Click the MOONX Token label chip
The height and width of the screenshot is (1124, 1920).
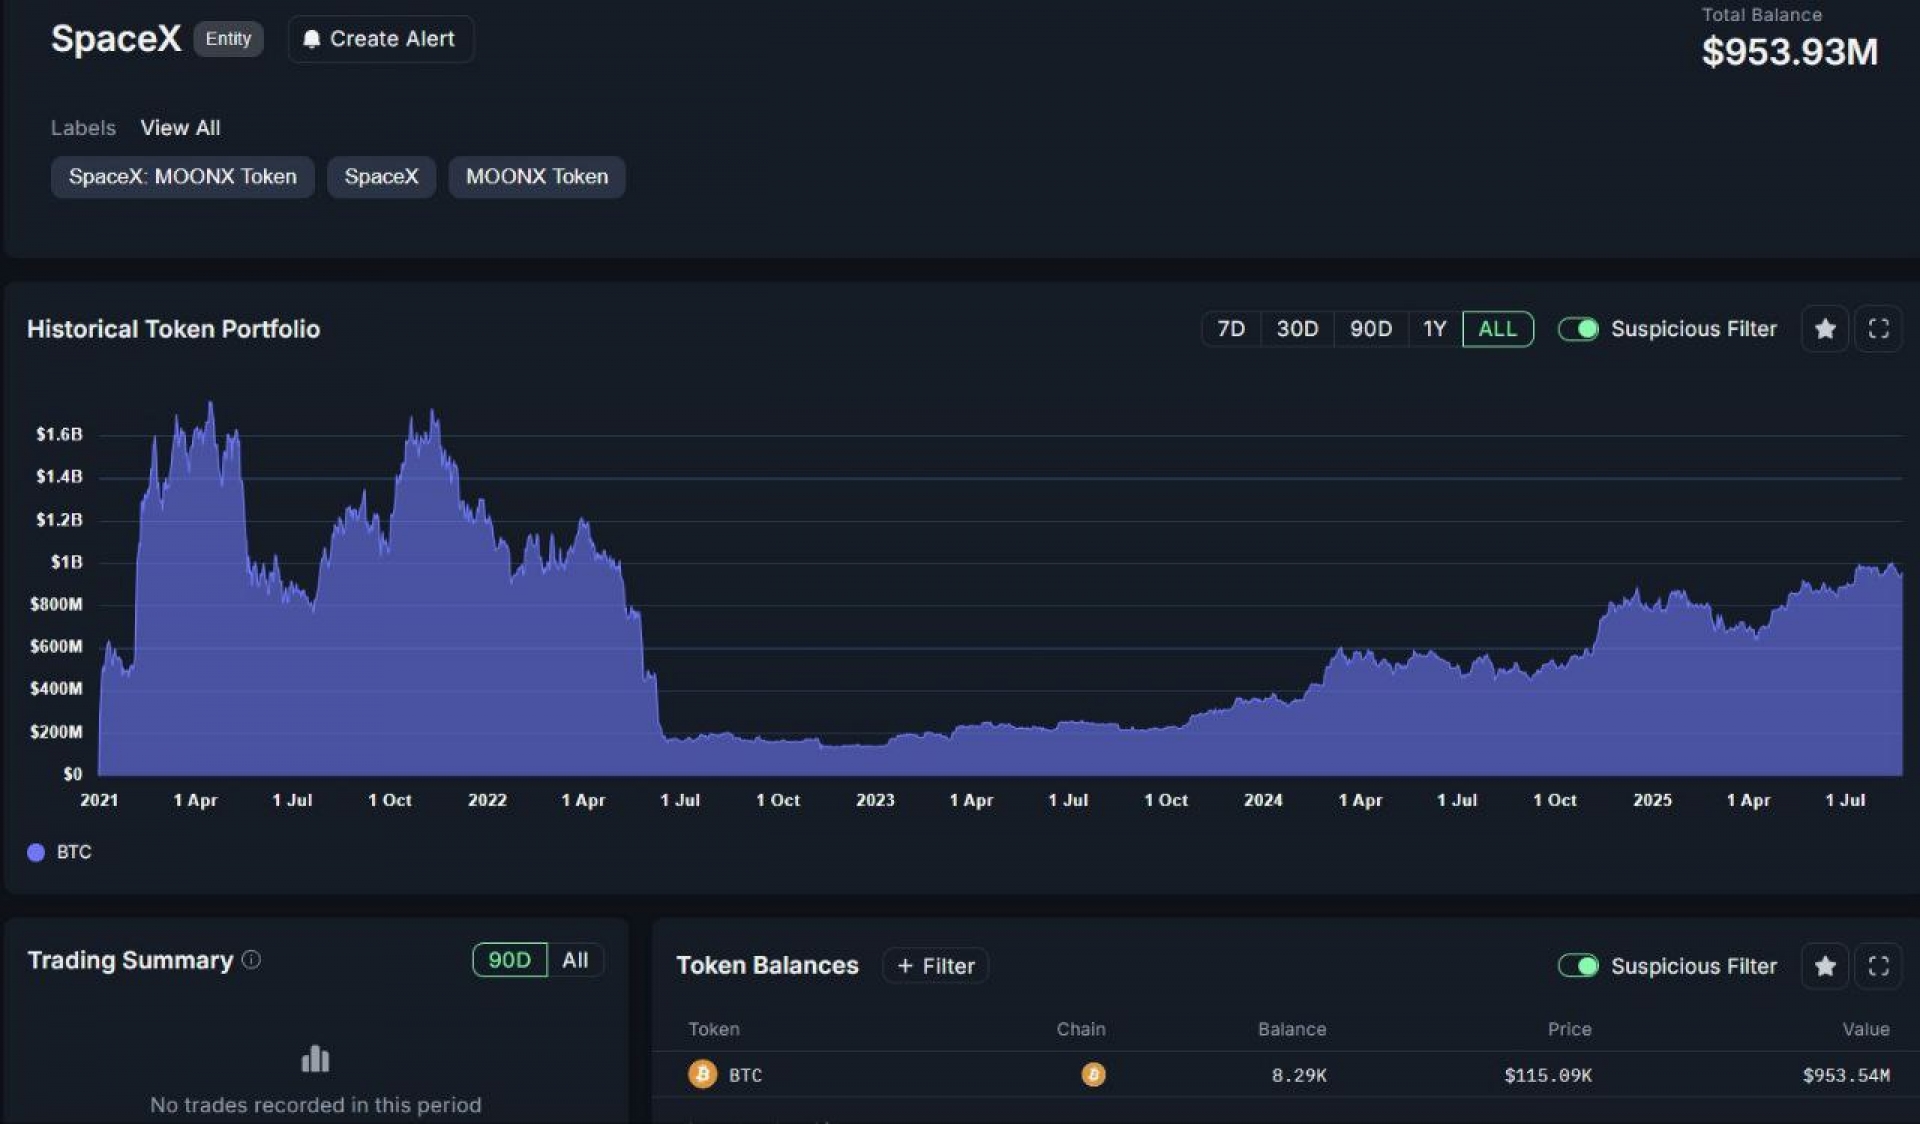click(536, 177)
